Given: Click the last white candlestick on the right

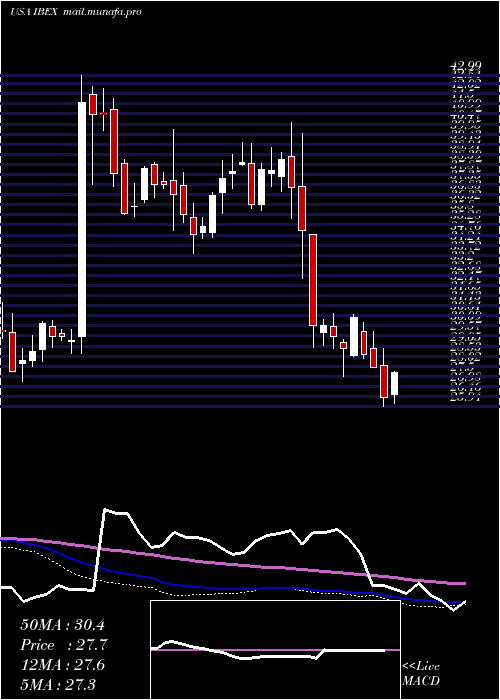Looking at the screenshot, I should tap(394, 383).
